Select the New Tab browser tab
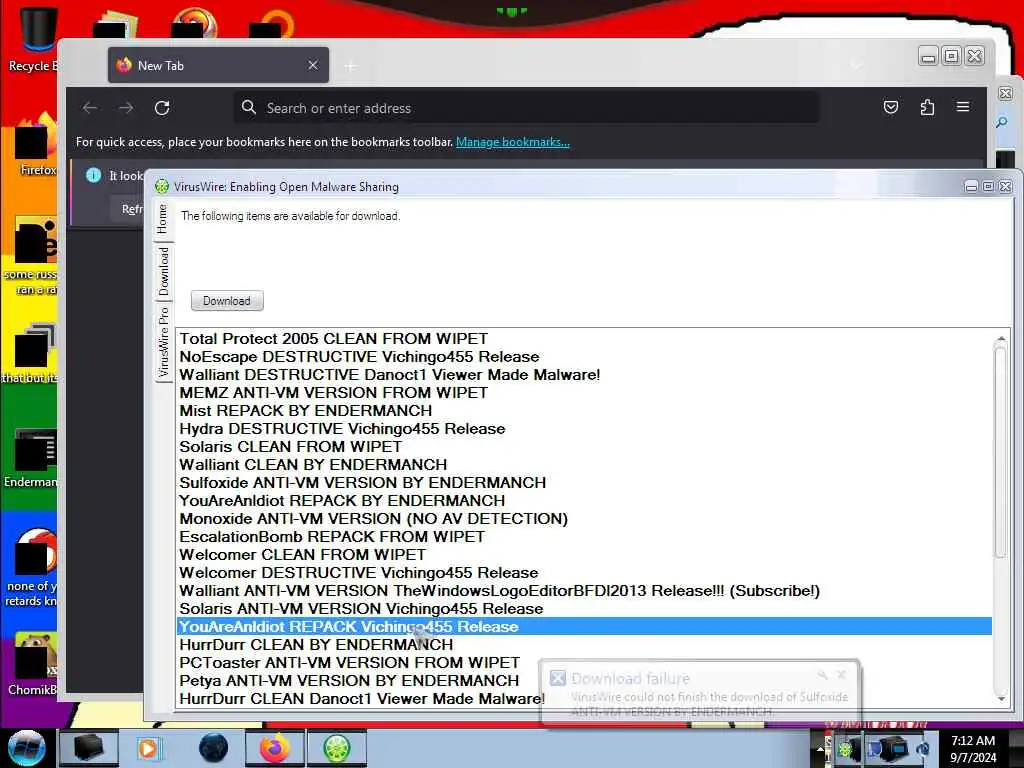Image resolution: width=1024 pixels, height=768 pixels. (218, 65)
